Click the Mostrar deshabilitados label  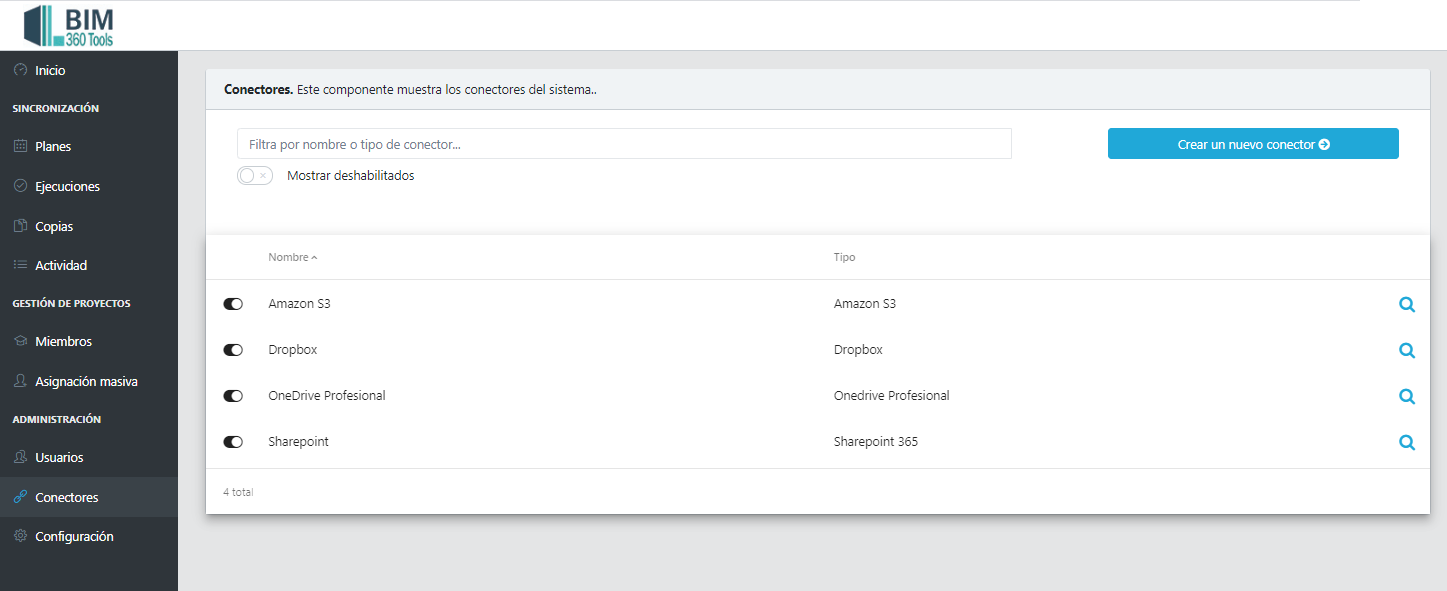350,175
